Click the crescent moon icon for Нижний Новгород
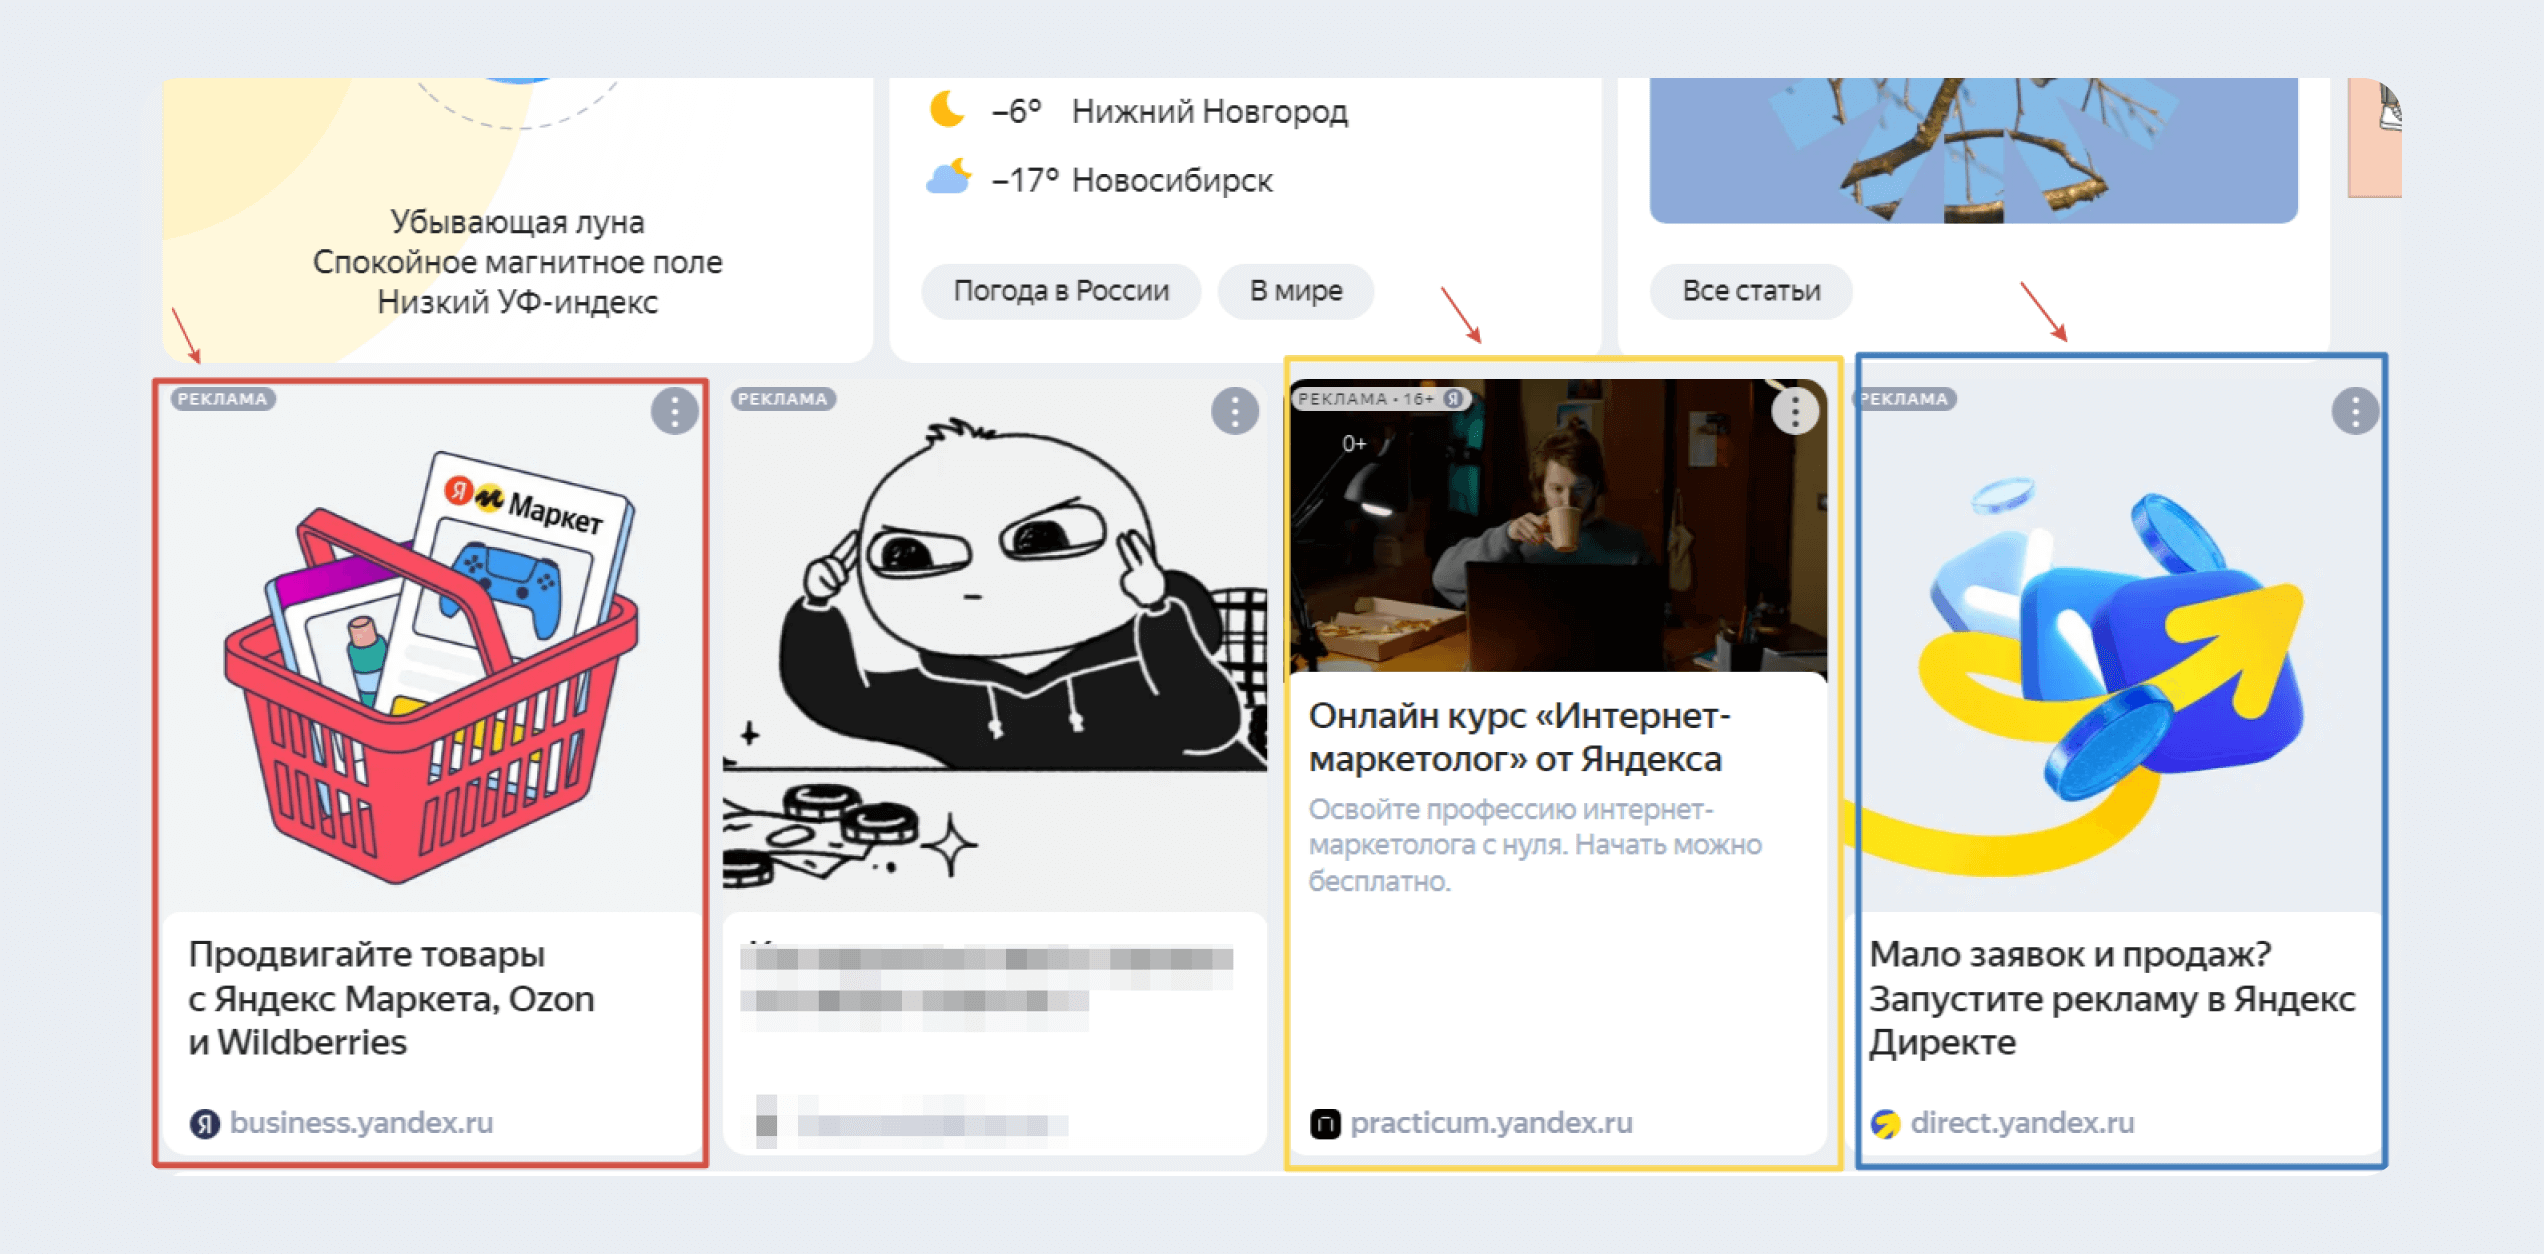The image size is (2544, 1254). click(945, 108)
